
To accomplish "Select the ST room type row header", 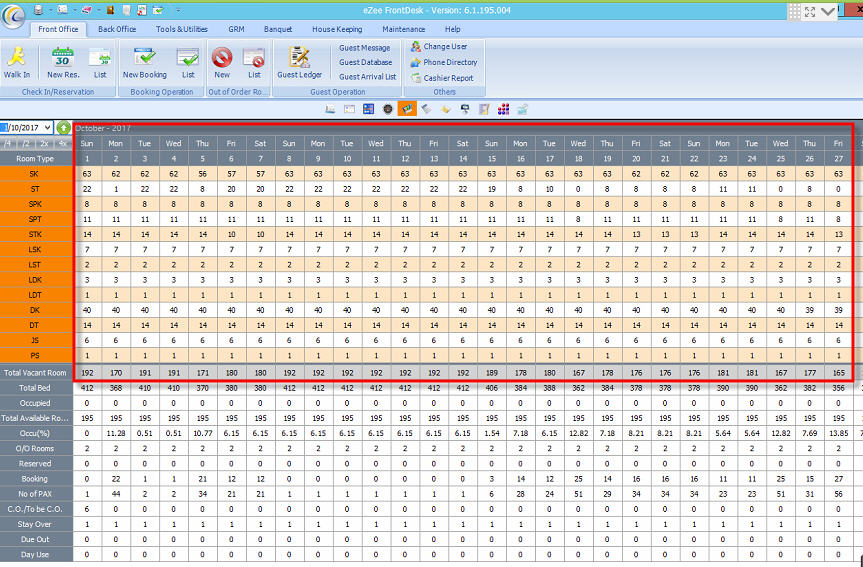I will (36, 189).
